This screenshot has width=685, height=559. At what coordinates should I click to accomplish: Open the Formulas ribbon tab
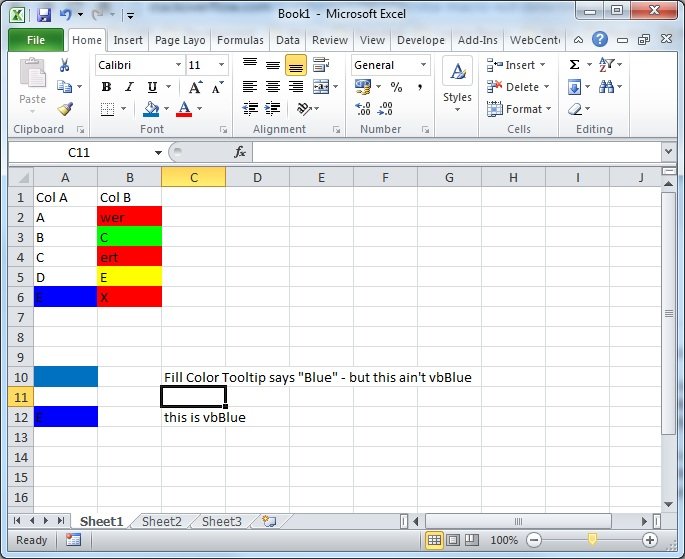tap(240, 40)
